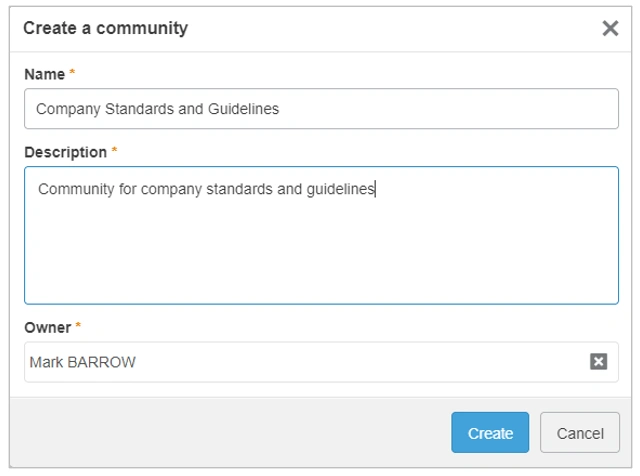Viewport: 640px width, 476px height.
Task: Click empty space below description text
Action: pyautogui.click(x=321, y=253)
